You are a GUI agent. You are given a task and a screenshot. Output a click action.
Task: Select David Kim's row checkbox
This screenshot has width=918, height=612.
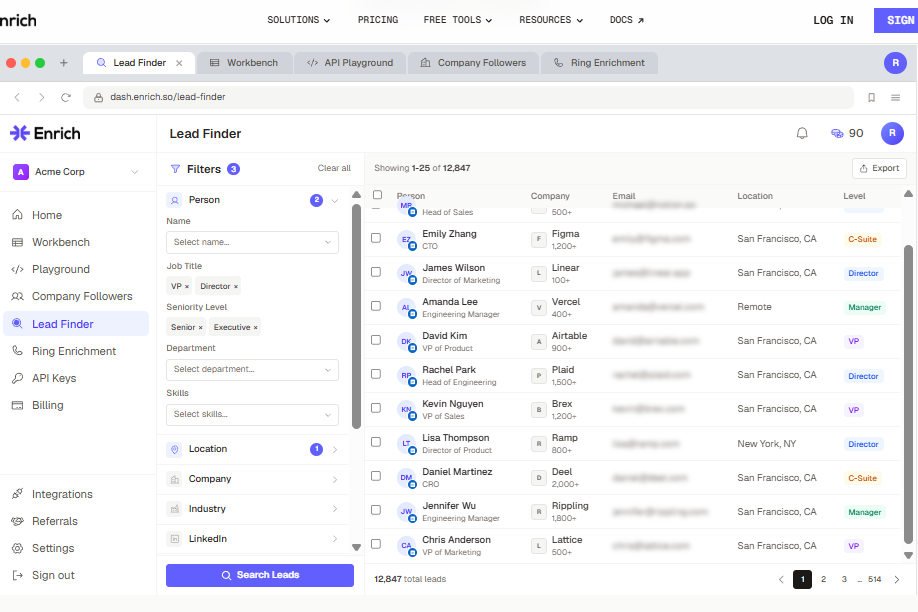376,340
